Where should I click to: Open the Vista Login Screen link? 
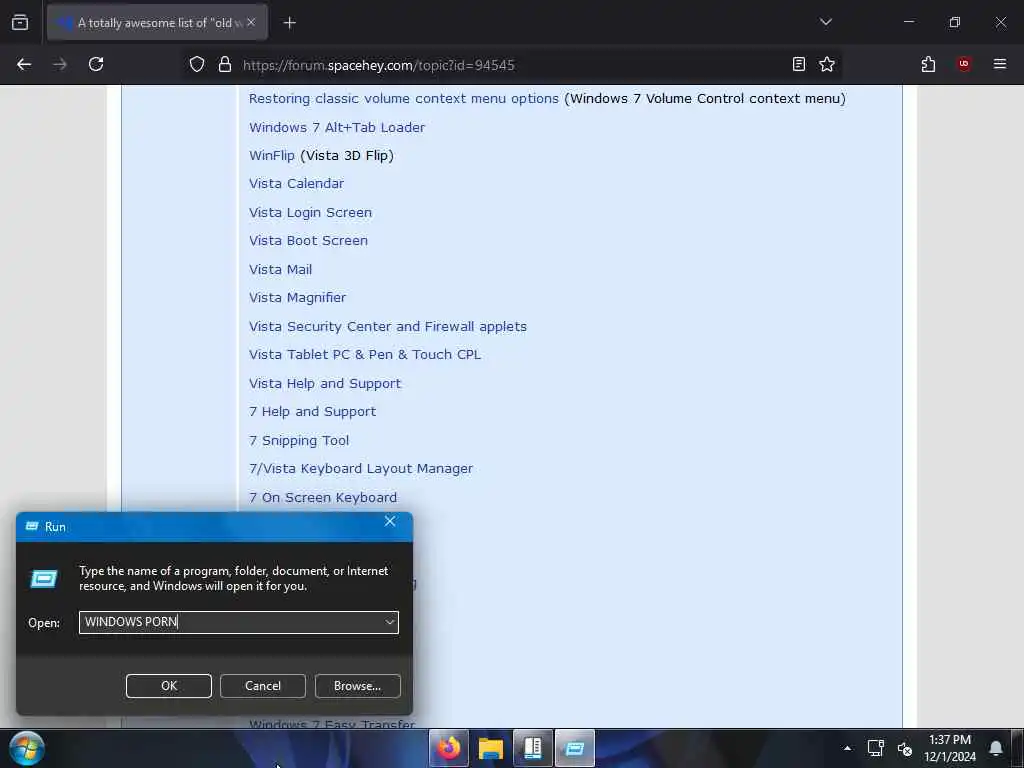pos(310,212)
